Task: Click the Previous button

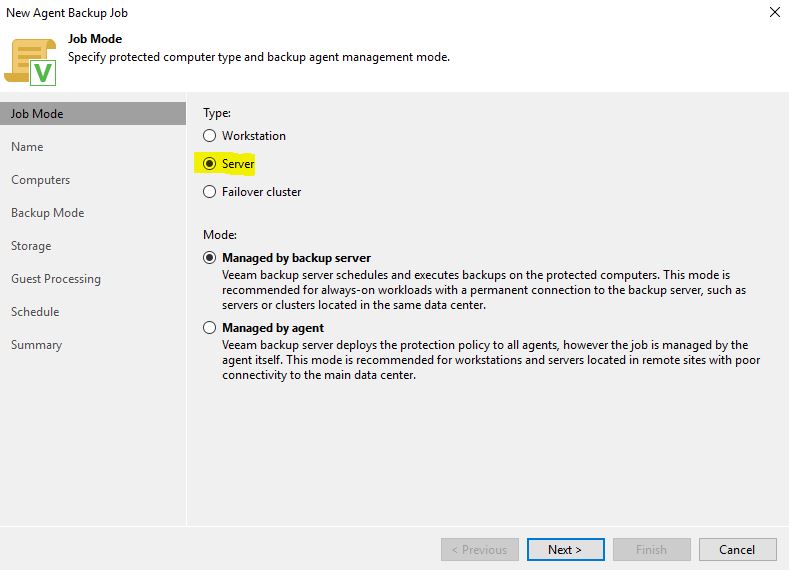Action: [x=480, y=549]
